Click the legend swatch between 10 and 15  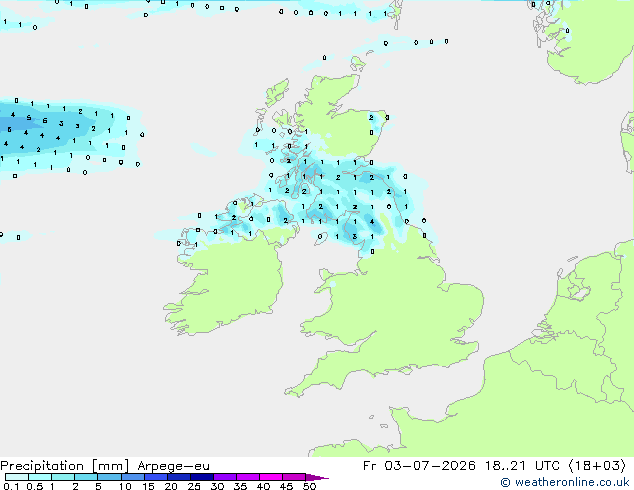pyautogui.click(x=133, y=477)
